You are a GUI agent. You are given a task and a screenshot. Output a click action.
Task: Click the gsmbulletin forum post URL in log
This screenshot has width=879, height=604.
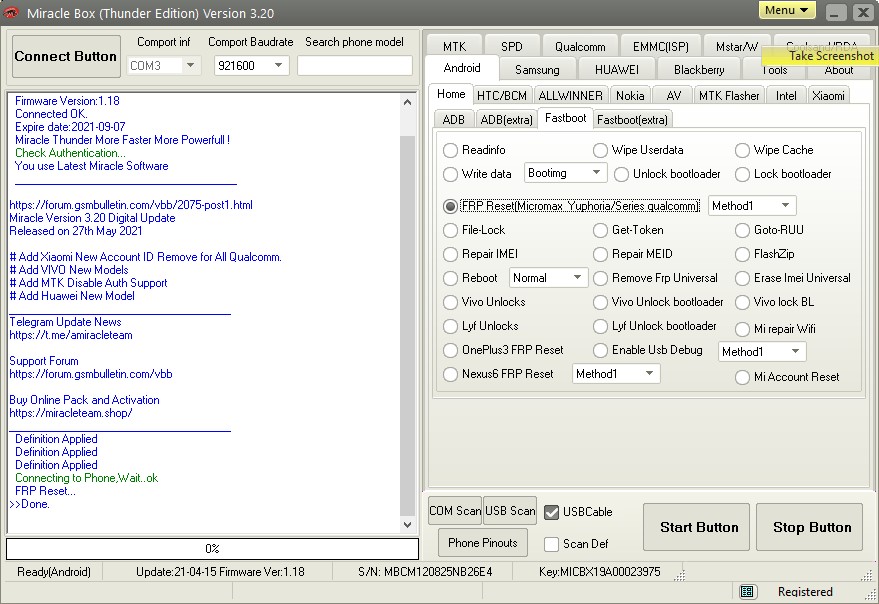click(131, 205)
